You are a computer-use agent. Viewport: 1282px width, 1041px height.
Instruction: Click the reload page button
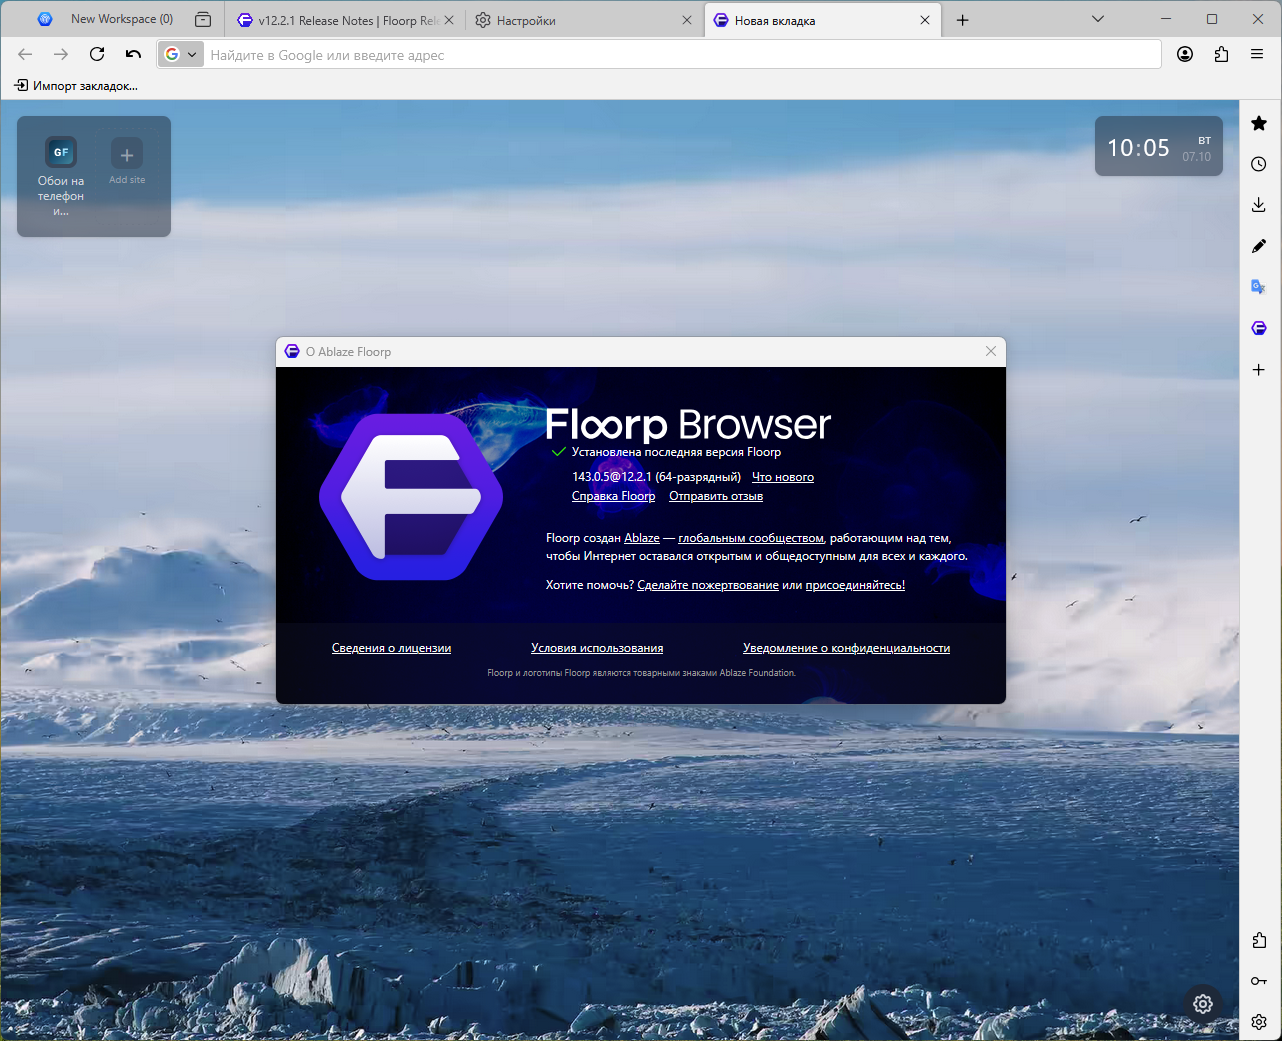pyautogui.click(x=97, y=55)
